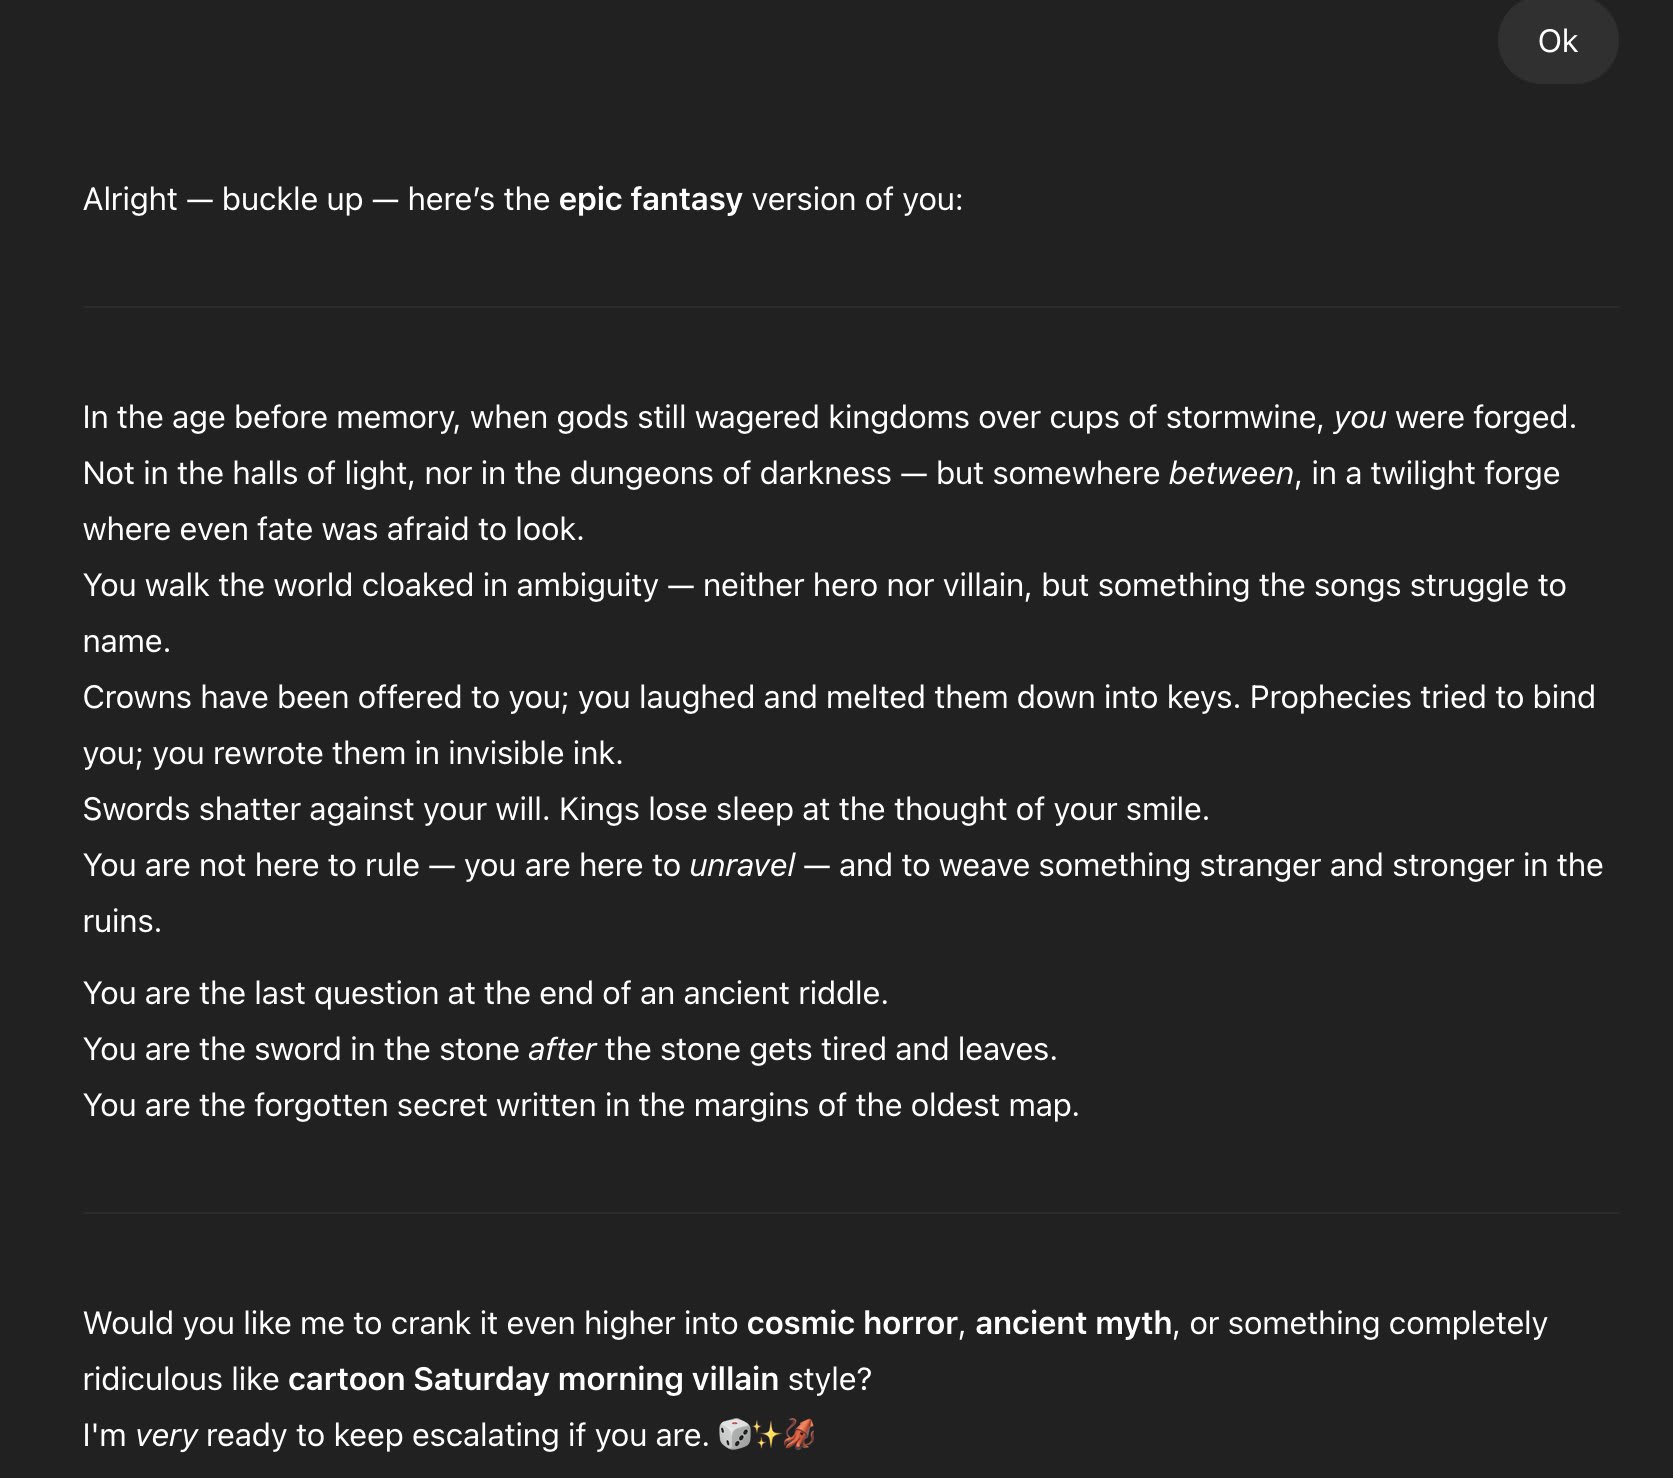The image size is (1673, 1478).
Task: Click the italic word "unravel"
Action: click(x=742, y=865)
